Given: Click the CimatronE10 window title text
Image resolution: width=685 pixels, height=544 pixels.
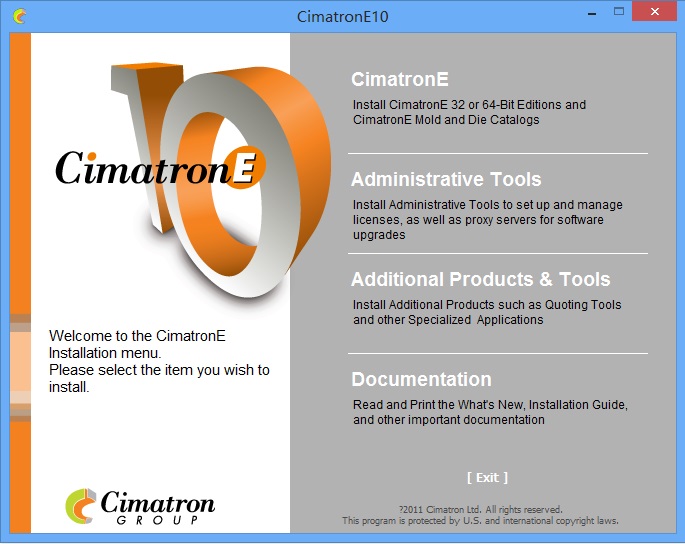Looking at the screenshot, I should [342, 17].
